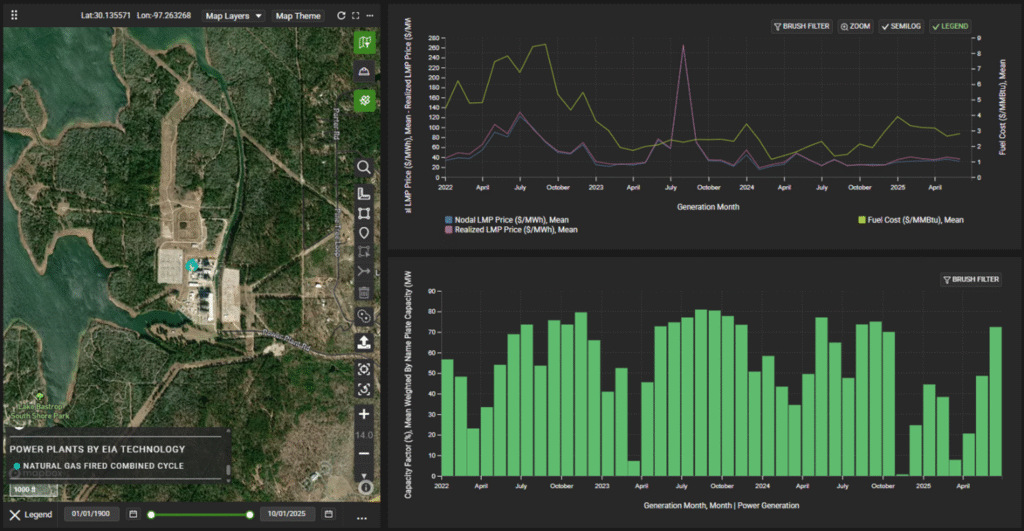This screenshot has height=531, width=1024.
Task: Click the ZOOM button on price chart
Action: pyautogui.click(x=855, y=26)
